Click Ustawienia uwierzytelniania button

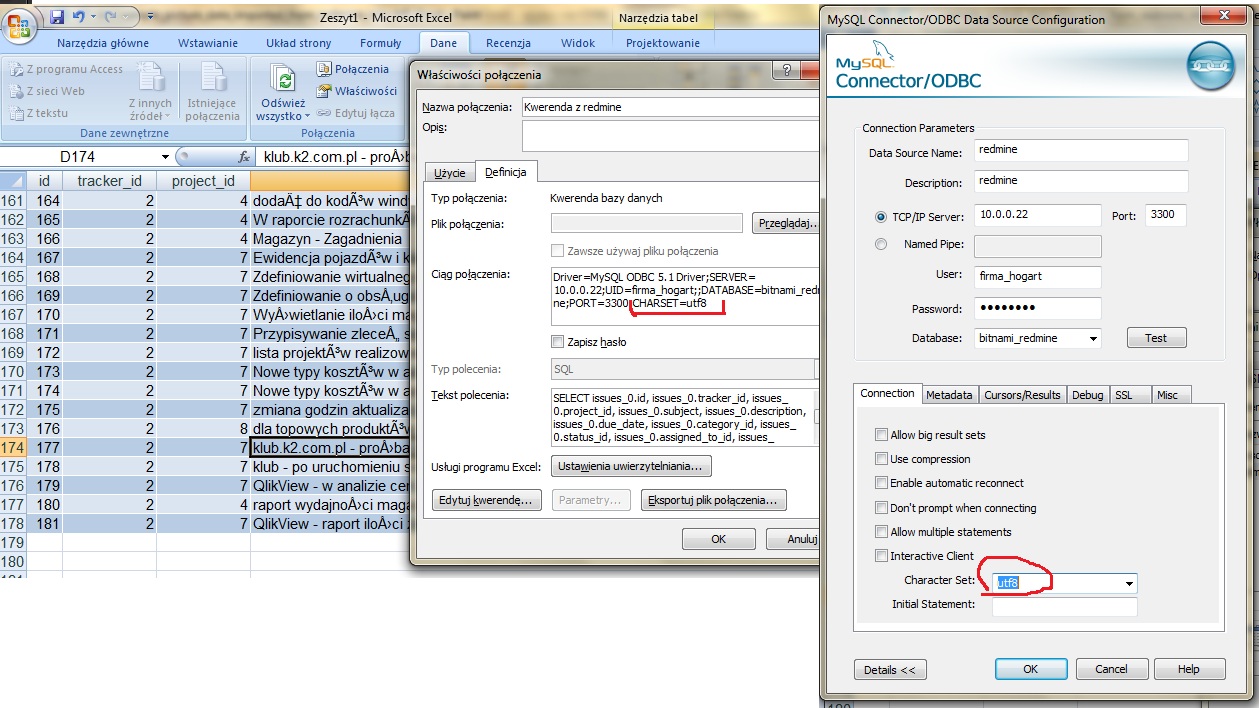631,466
